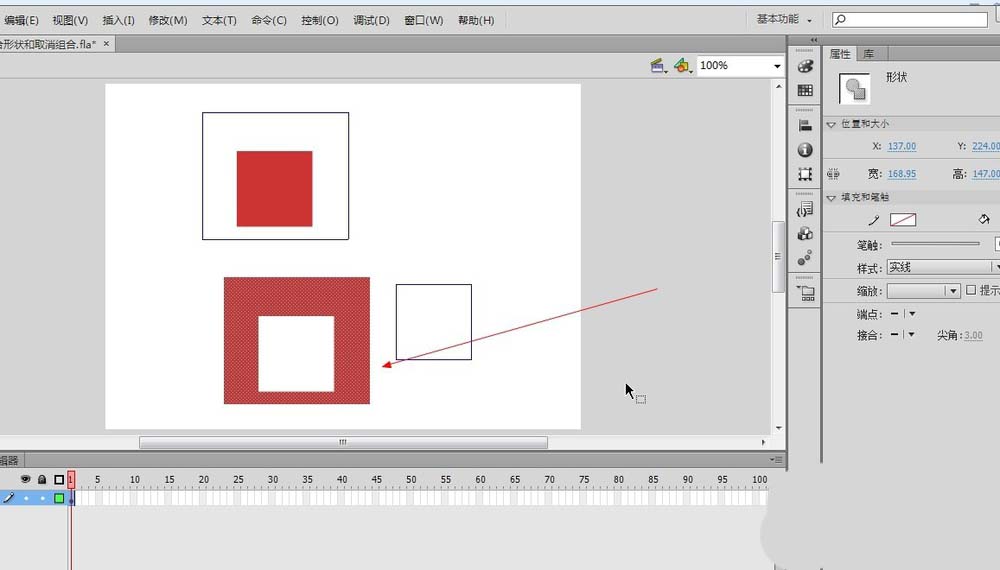Image resolution: width=1000 pixels, height=570 pixels.
Task: Toggle lock dot of the current layer
Action: click(x=42, y=498)
